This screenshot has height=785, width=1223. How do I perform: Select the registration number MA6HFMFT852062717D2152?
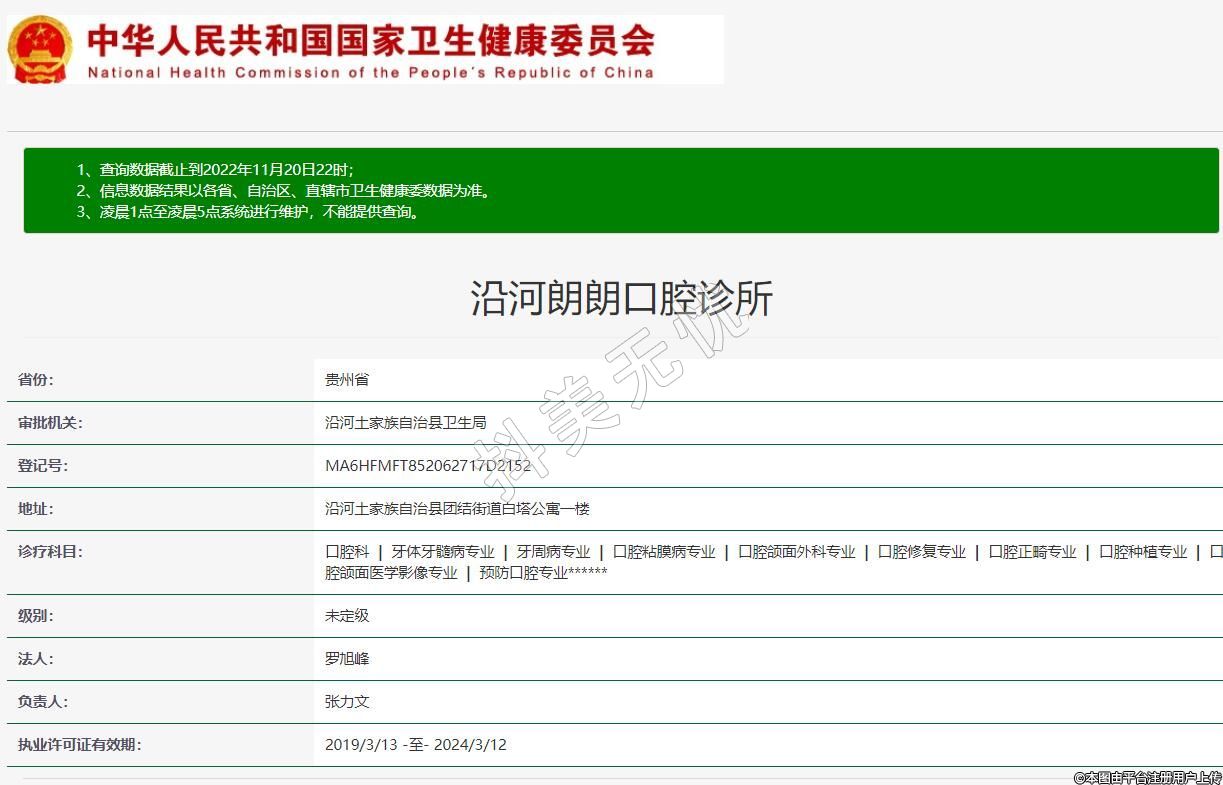[x=428, y=466]
